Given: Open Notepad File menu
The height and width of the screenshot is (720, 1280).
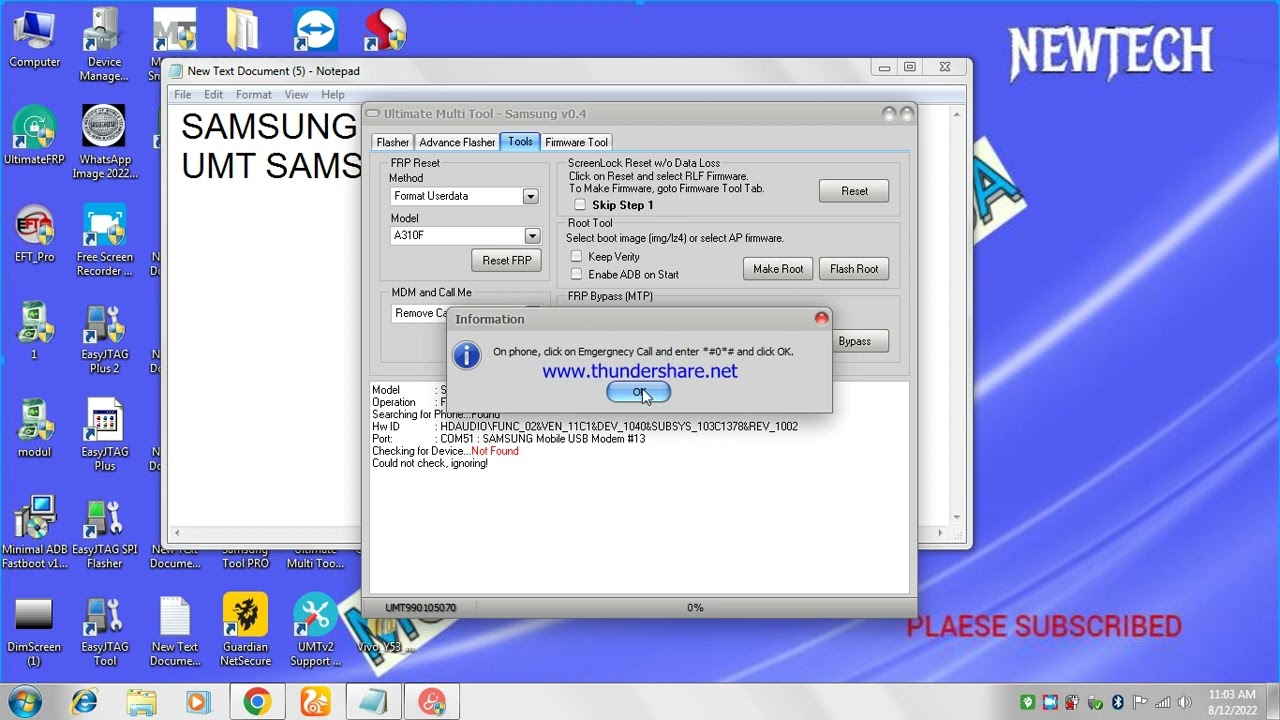Looking at the screenshot, I should [x=183, y=94].
